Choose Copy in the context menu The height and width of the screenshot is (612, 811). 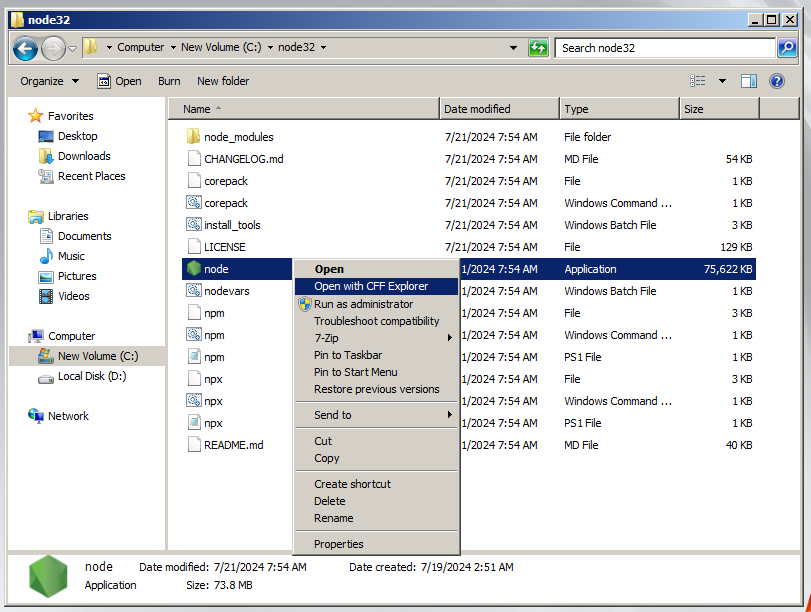click(x=376, y=458)
